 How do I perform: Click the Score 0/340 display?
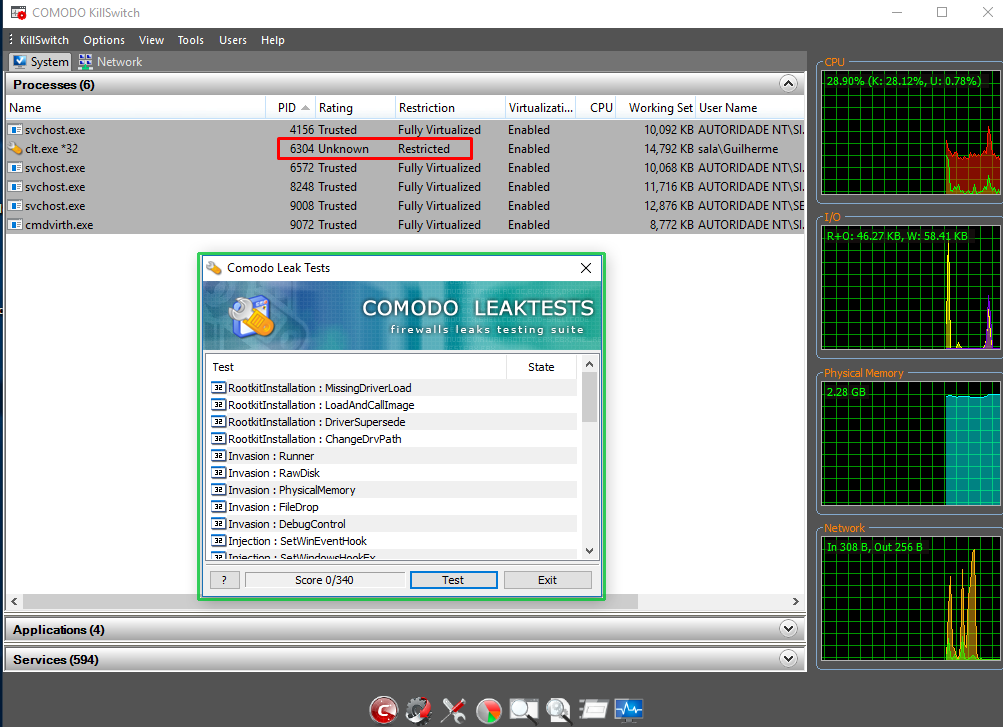pyautogui.click(x=324, y=580)
